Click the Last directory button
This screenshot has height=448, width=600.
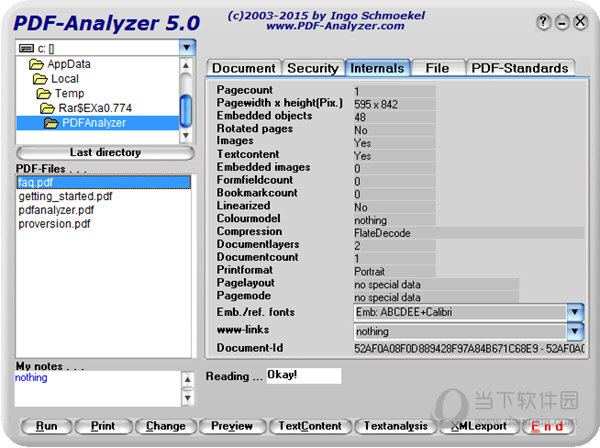pyautogui.click(x=106, y=153)
